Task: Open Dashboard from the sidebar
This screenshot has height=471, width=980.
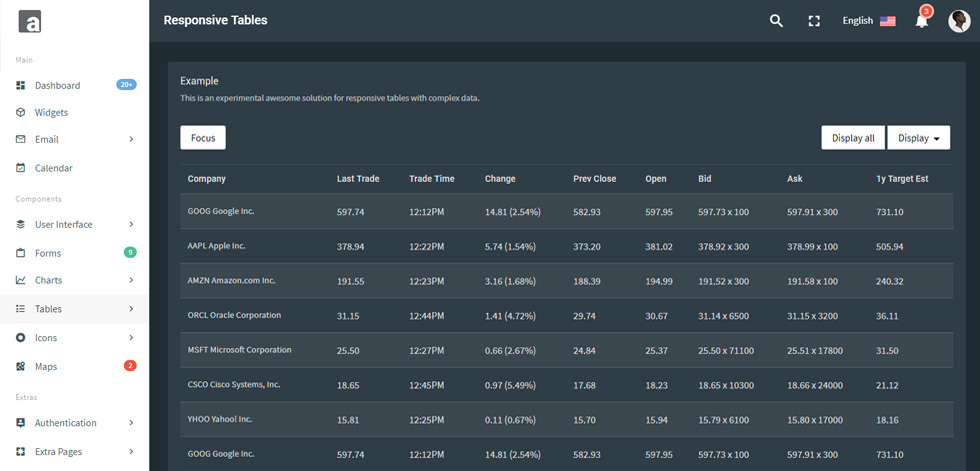Action: 58,86
